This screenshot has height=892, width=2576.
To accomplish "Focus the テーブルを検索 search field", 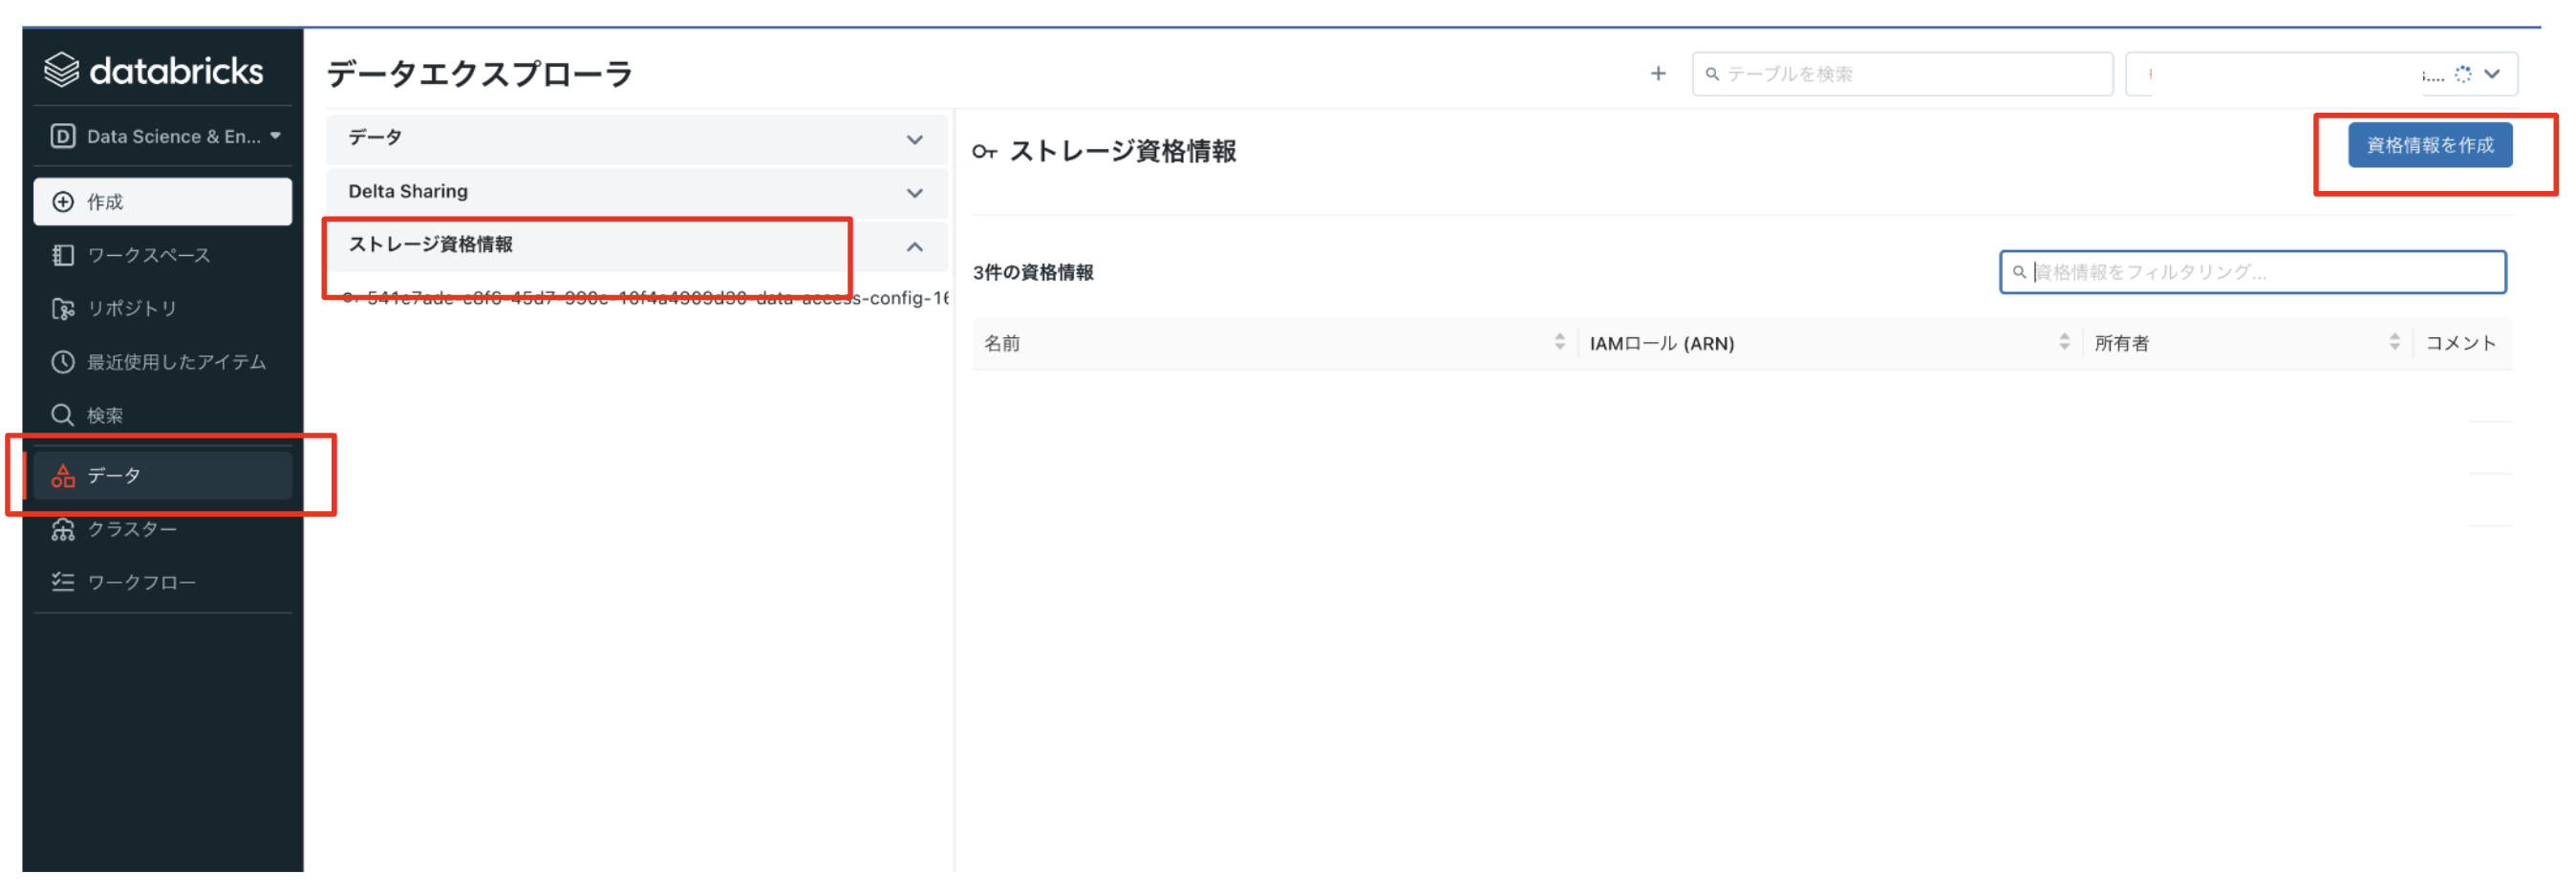I will coord(1901,74).
